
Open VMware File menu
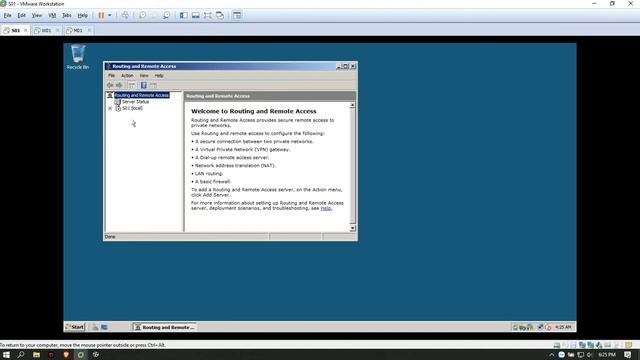pos(7,15)
